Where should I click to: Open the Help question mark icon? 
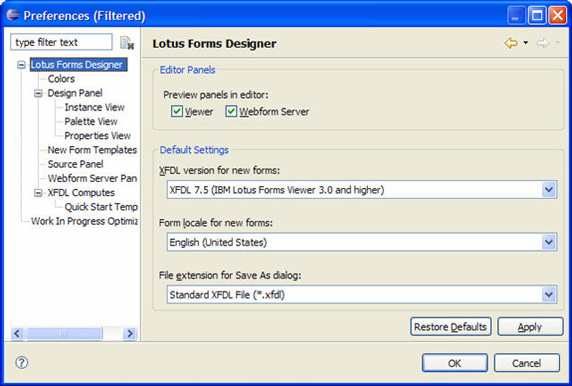pyautogui.click(x=22, y=362)
